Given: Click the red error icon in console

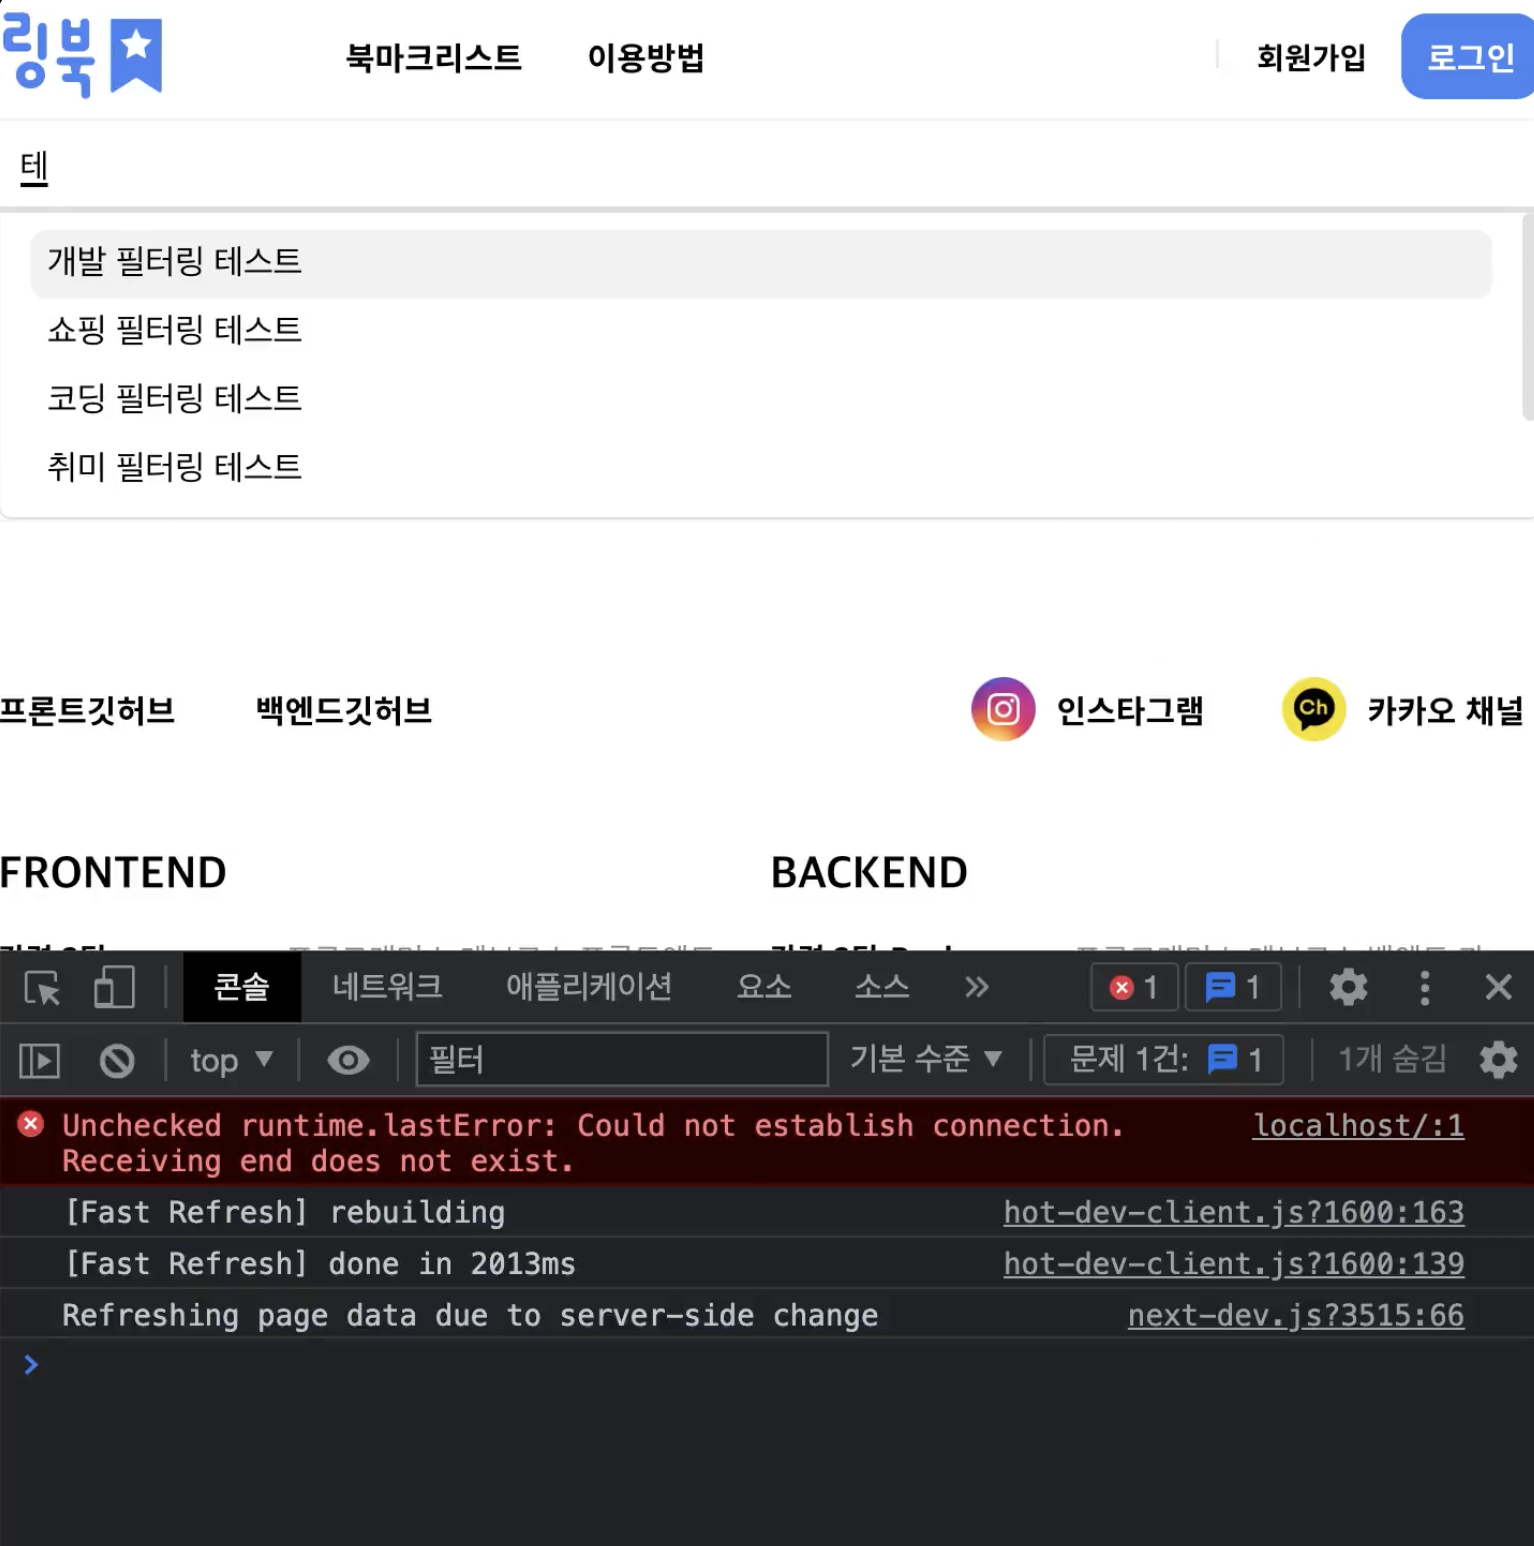Looking at the screenshot, I should click(31, 1125).
